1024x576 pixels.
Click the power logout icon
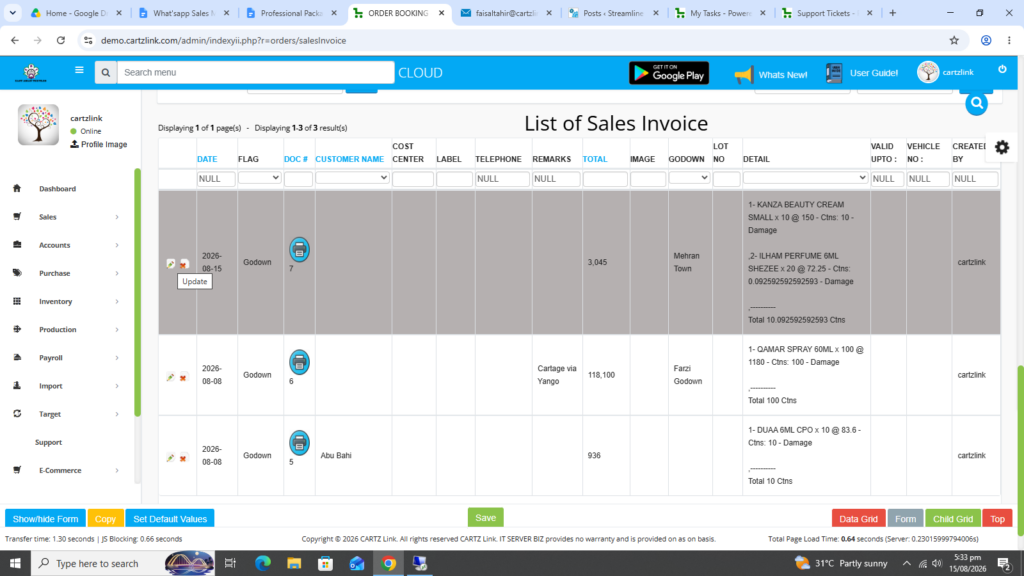coord(1002,69)
